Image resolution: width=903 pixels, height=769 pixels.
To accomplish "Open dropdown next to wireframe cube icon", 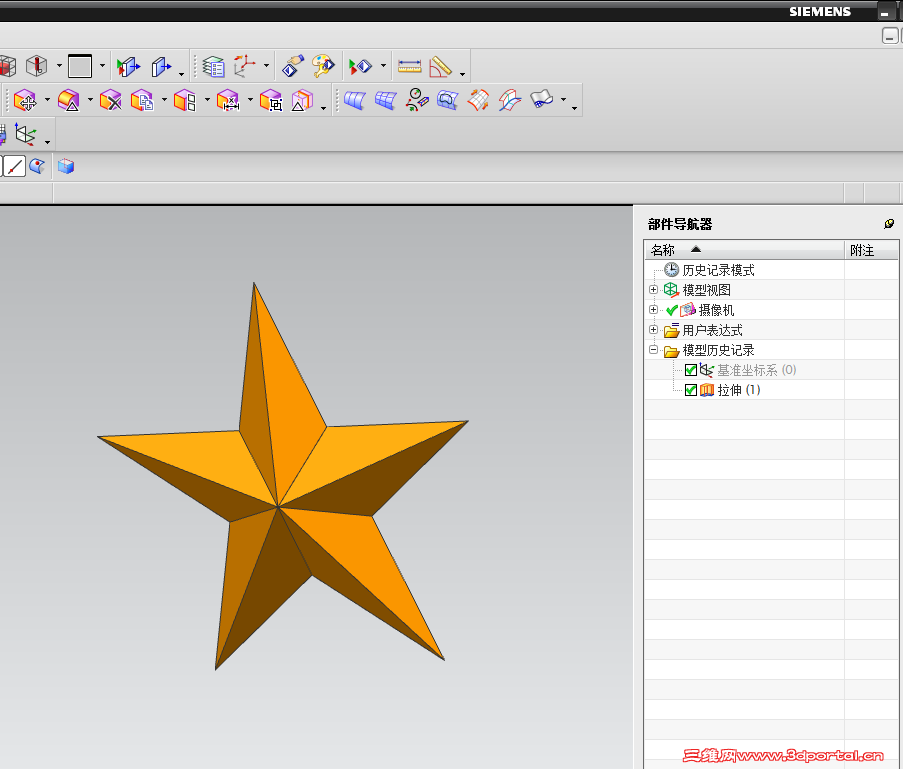I will (x=59, y=66).
